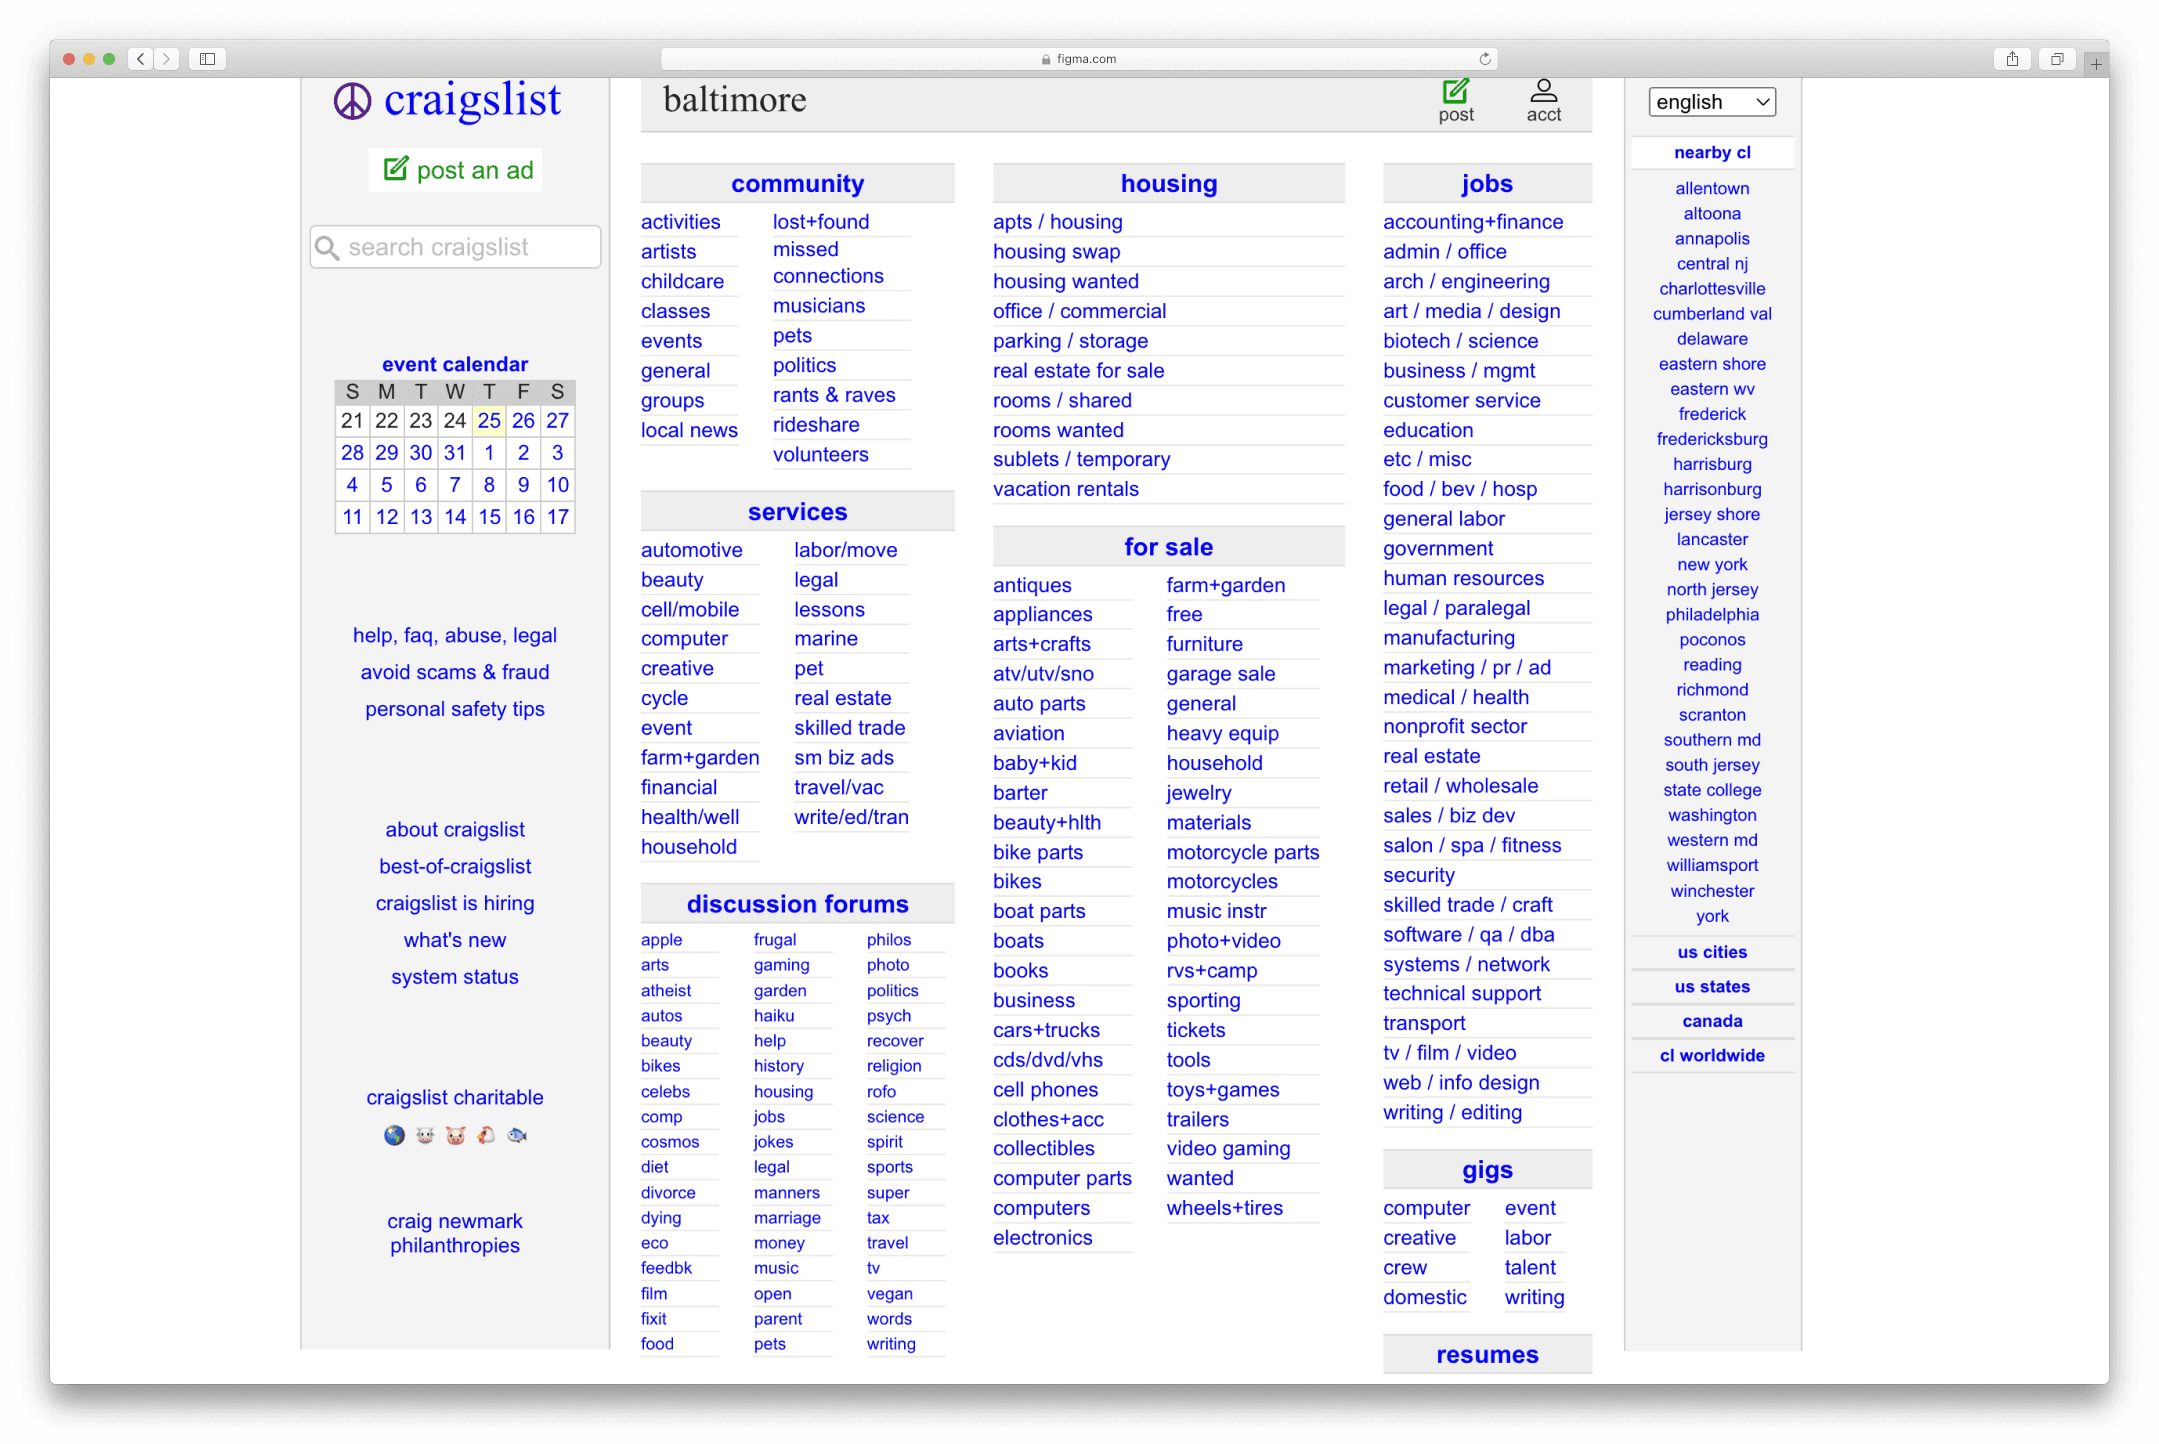Image resolution: width=2159 pixels, height=1444 pixels.
Task: Click the page reload icon
Action: [x=1485, y=59]
